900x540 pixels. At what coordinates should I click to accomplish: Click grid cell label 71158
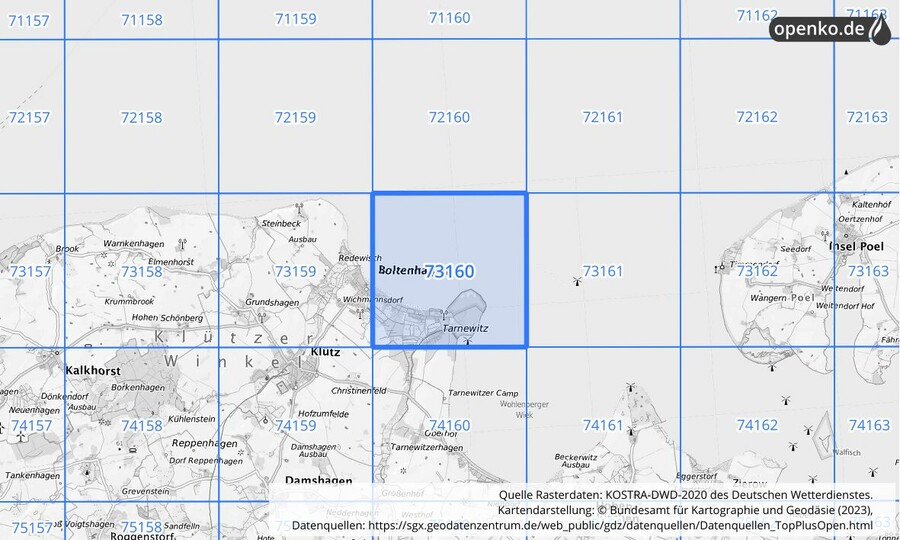142,20
